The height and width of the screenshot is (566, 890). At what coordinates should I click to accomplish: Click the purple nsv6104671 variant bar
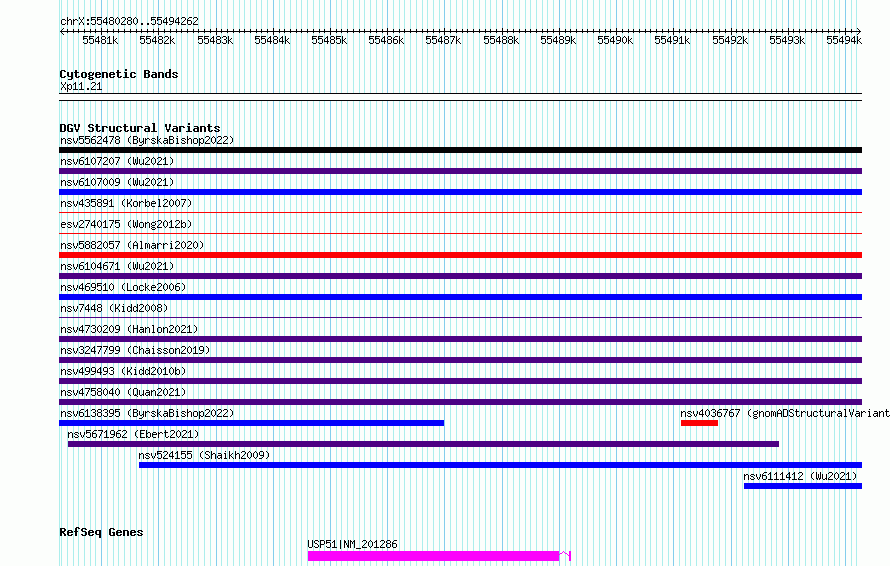click(460, 276)
